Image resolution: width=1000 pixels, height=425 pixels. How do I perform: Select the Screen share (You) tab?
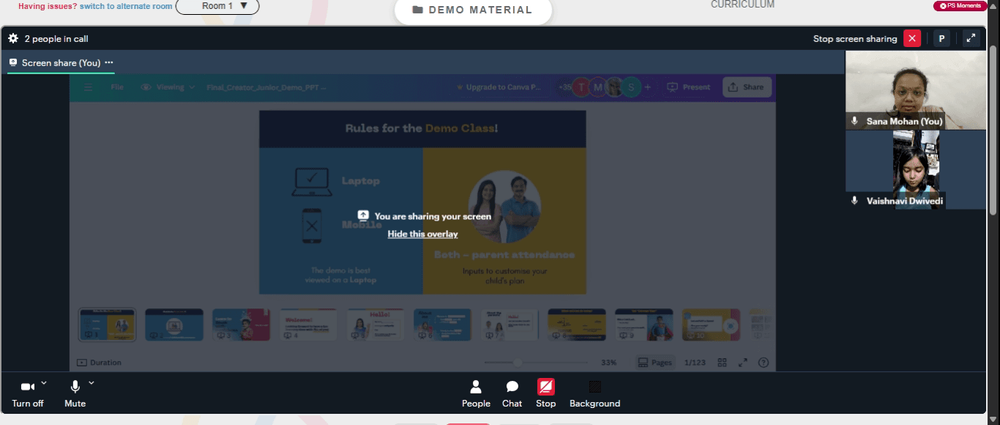pos(61,63)
